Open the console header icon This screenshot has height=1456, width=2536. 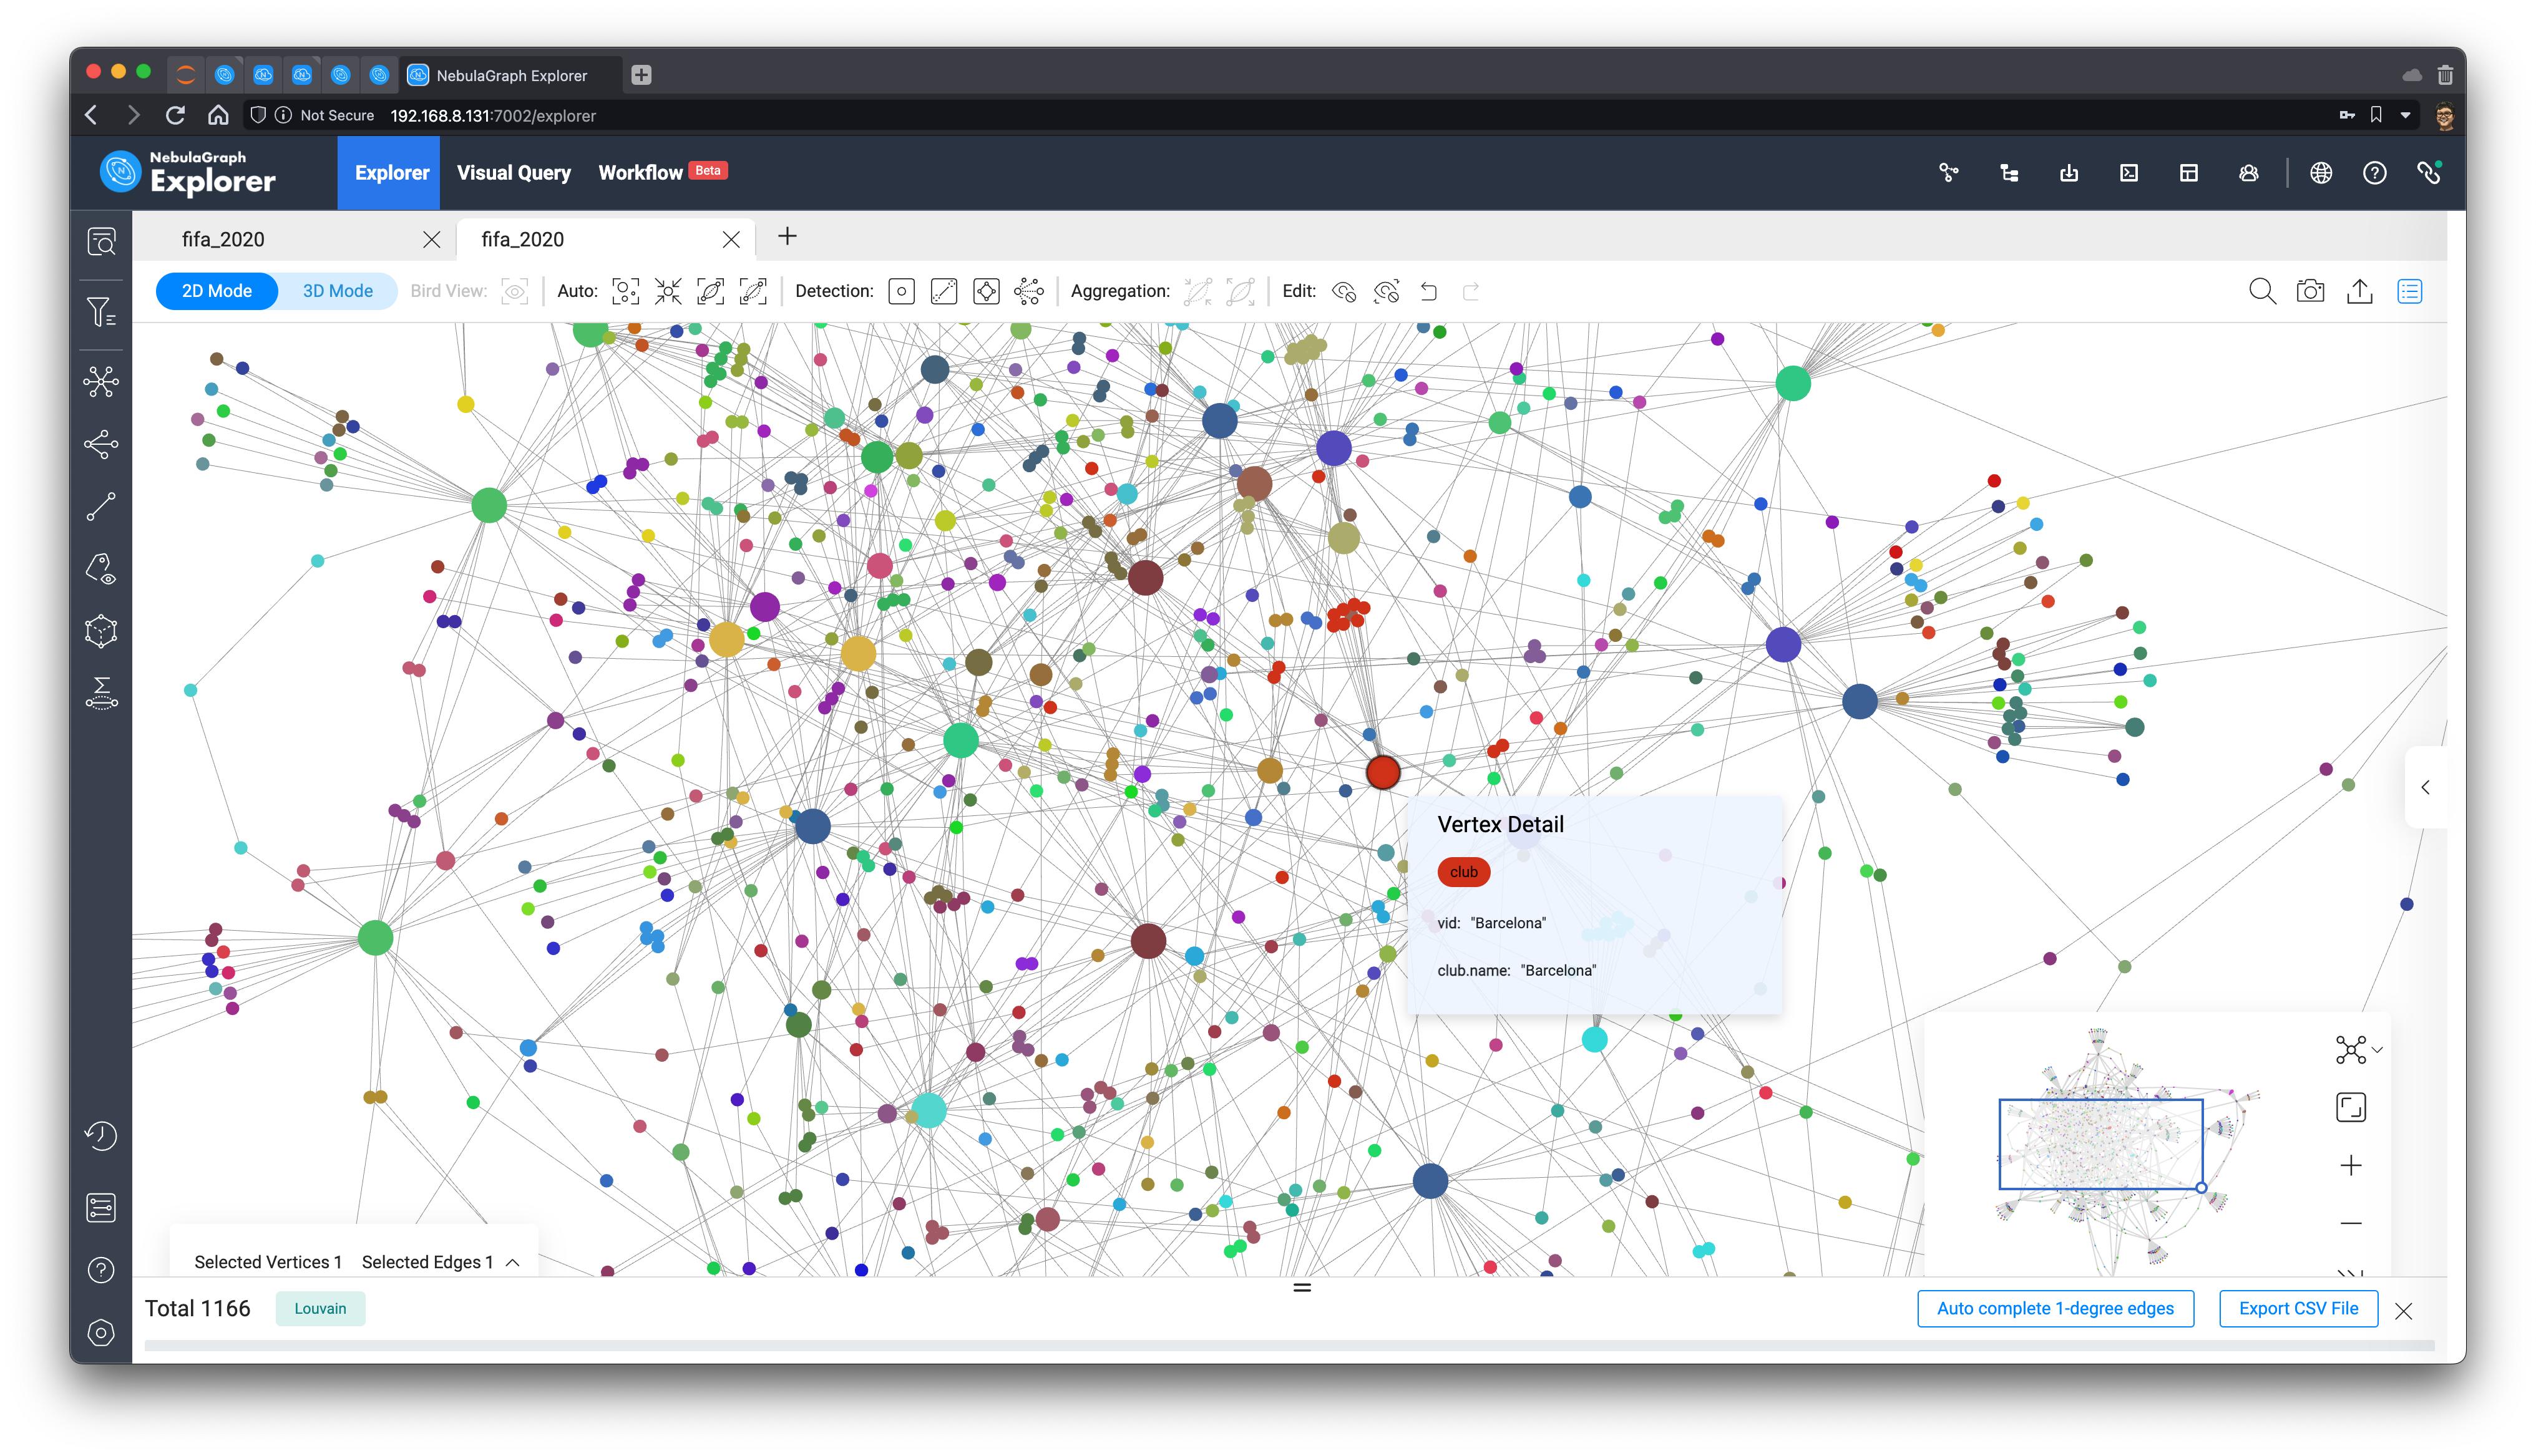[2129, 173]
